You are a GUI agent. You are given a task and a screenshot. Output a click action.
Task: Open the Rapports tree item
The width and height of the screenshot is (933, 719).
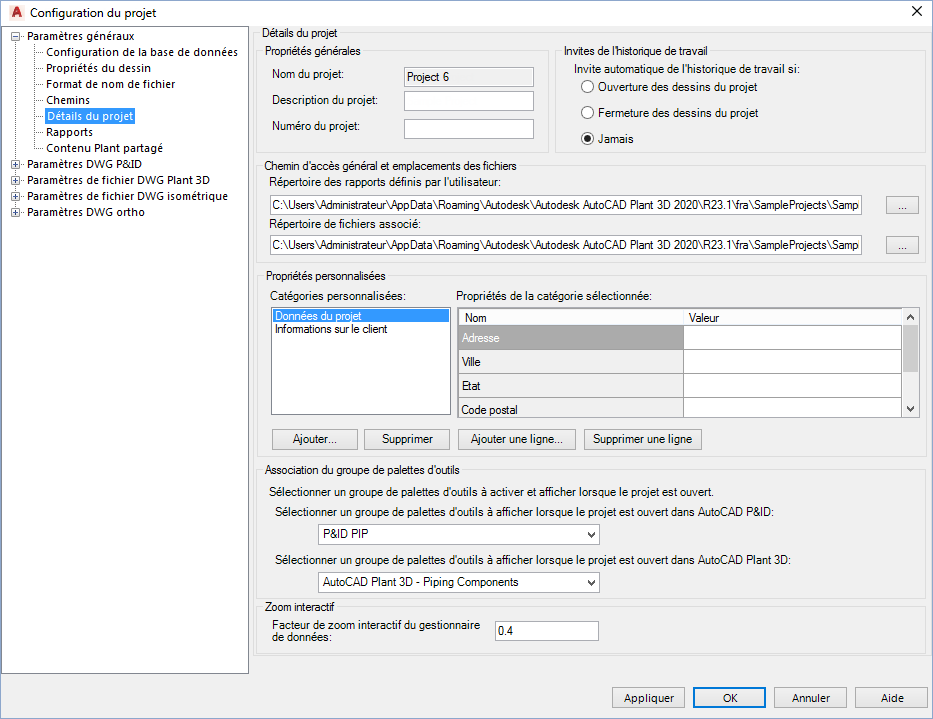pyautogui.click(x=69, y=132)
